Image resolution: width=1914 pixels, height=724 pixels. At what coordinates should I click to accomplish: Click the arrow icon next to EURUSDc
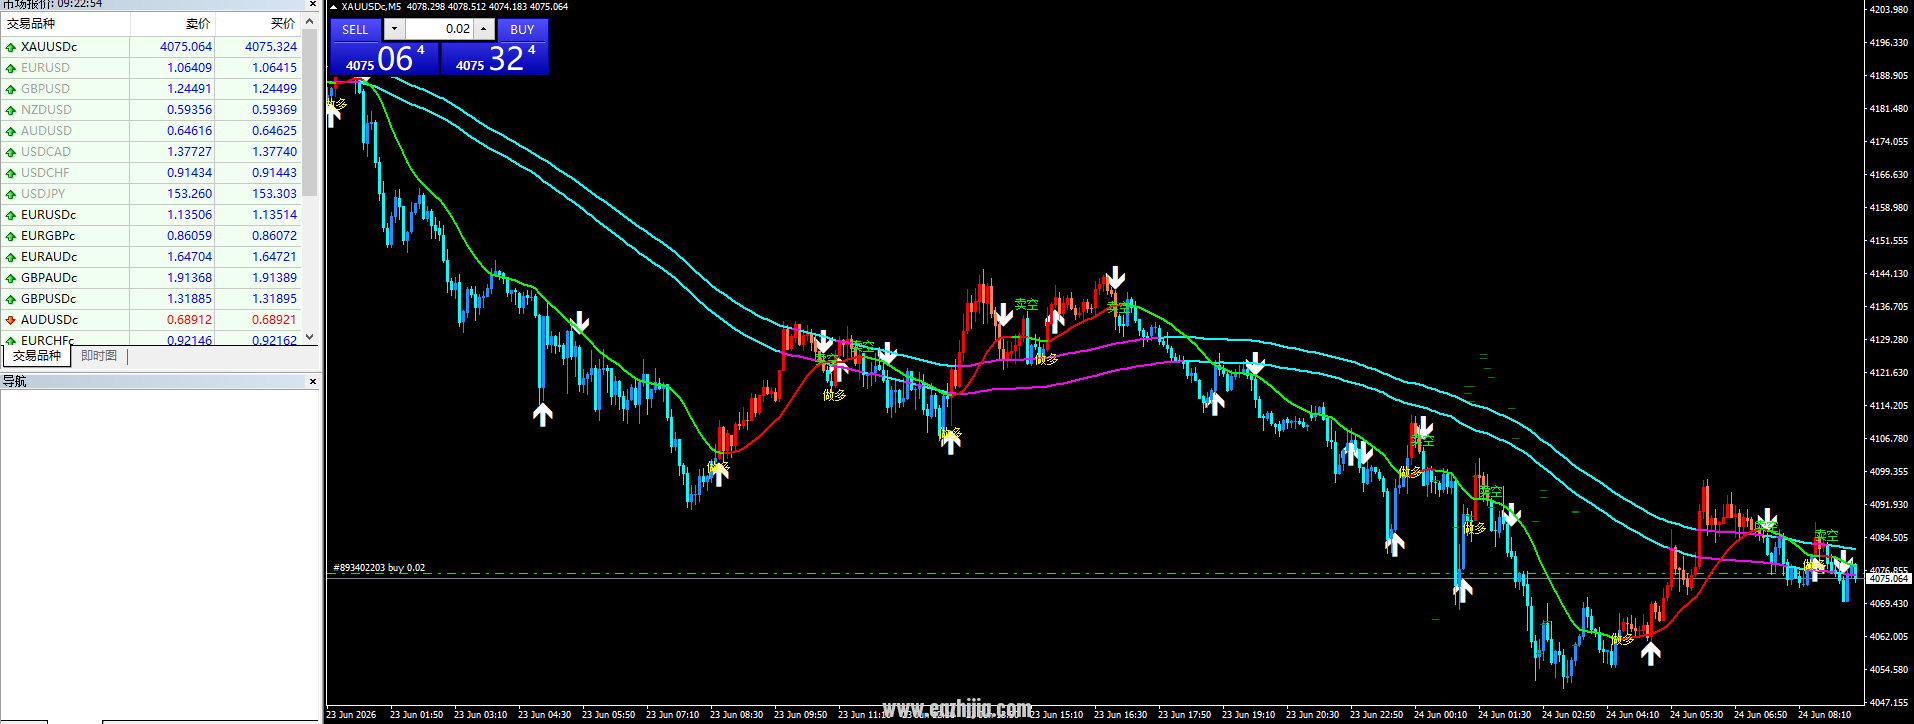coord(11,215)
